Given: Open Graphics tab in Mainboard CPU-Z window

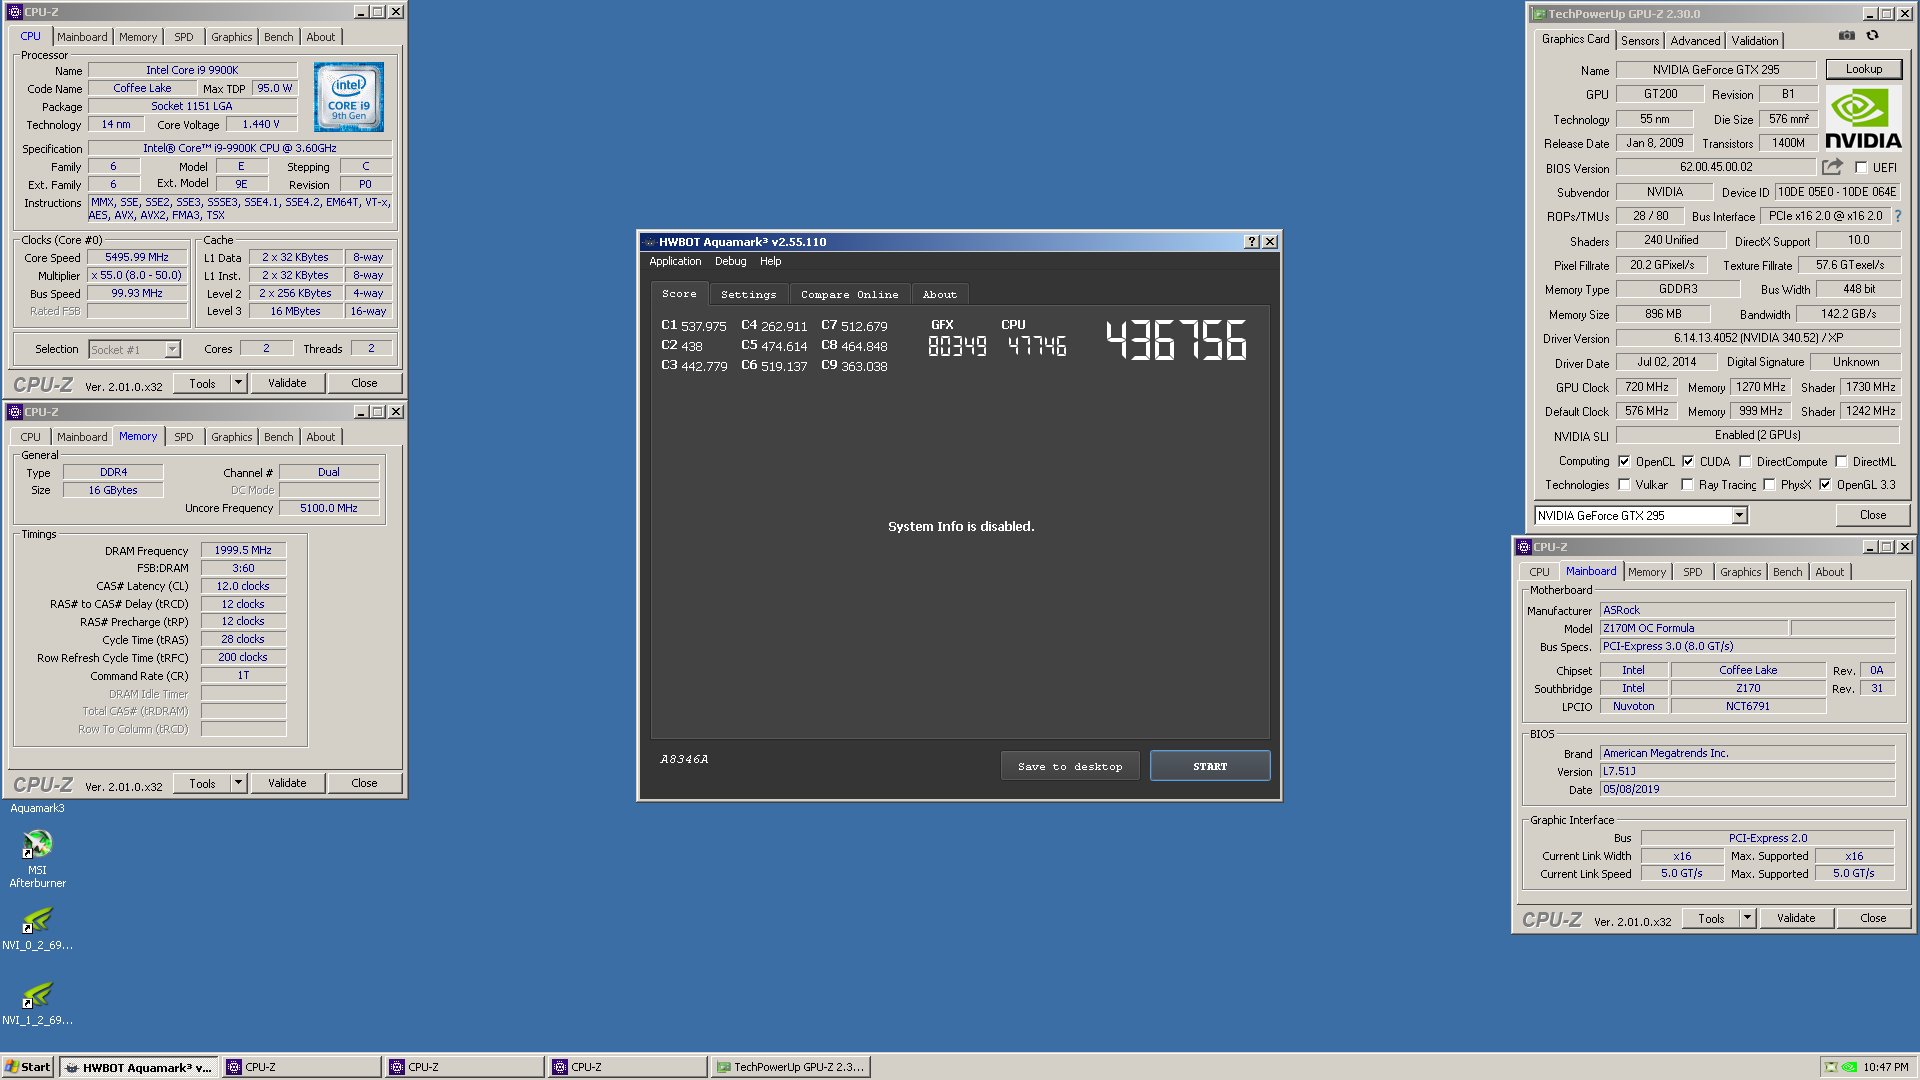Looking at the screenshot, I should 1740,572.
